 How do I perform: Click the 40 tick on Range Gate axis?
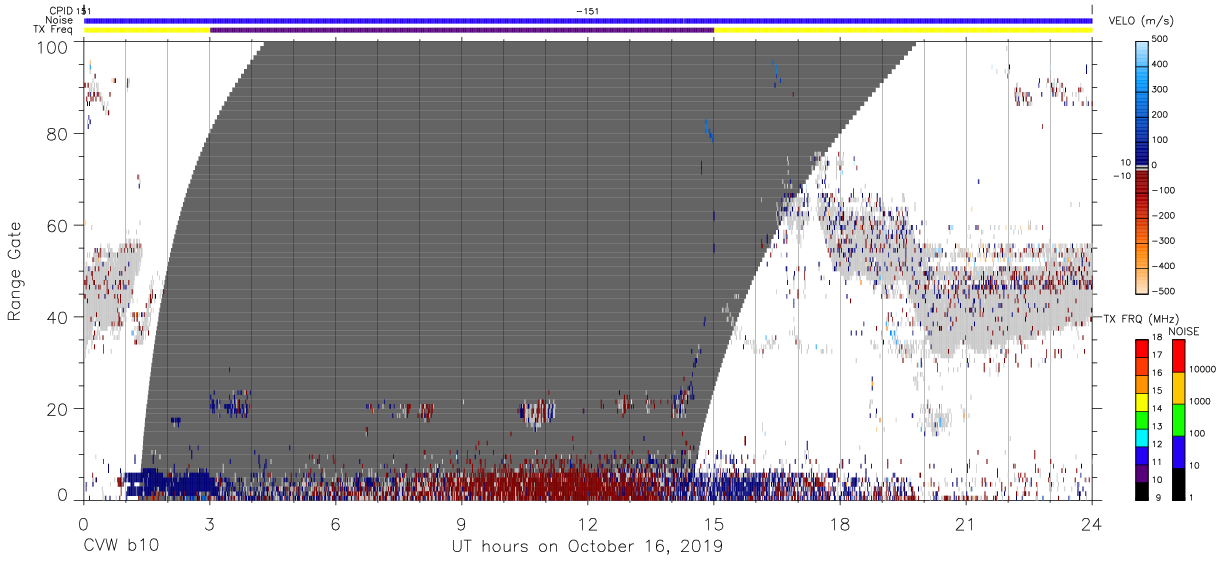(x=60, y=317)
